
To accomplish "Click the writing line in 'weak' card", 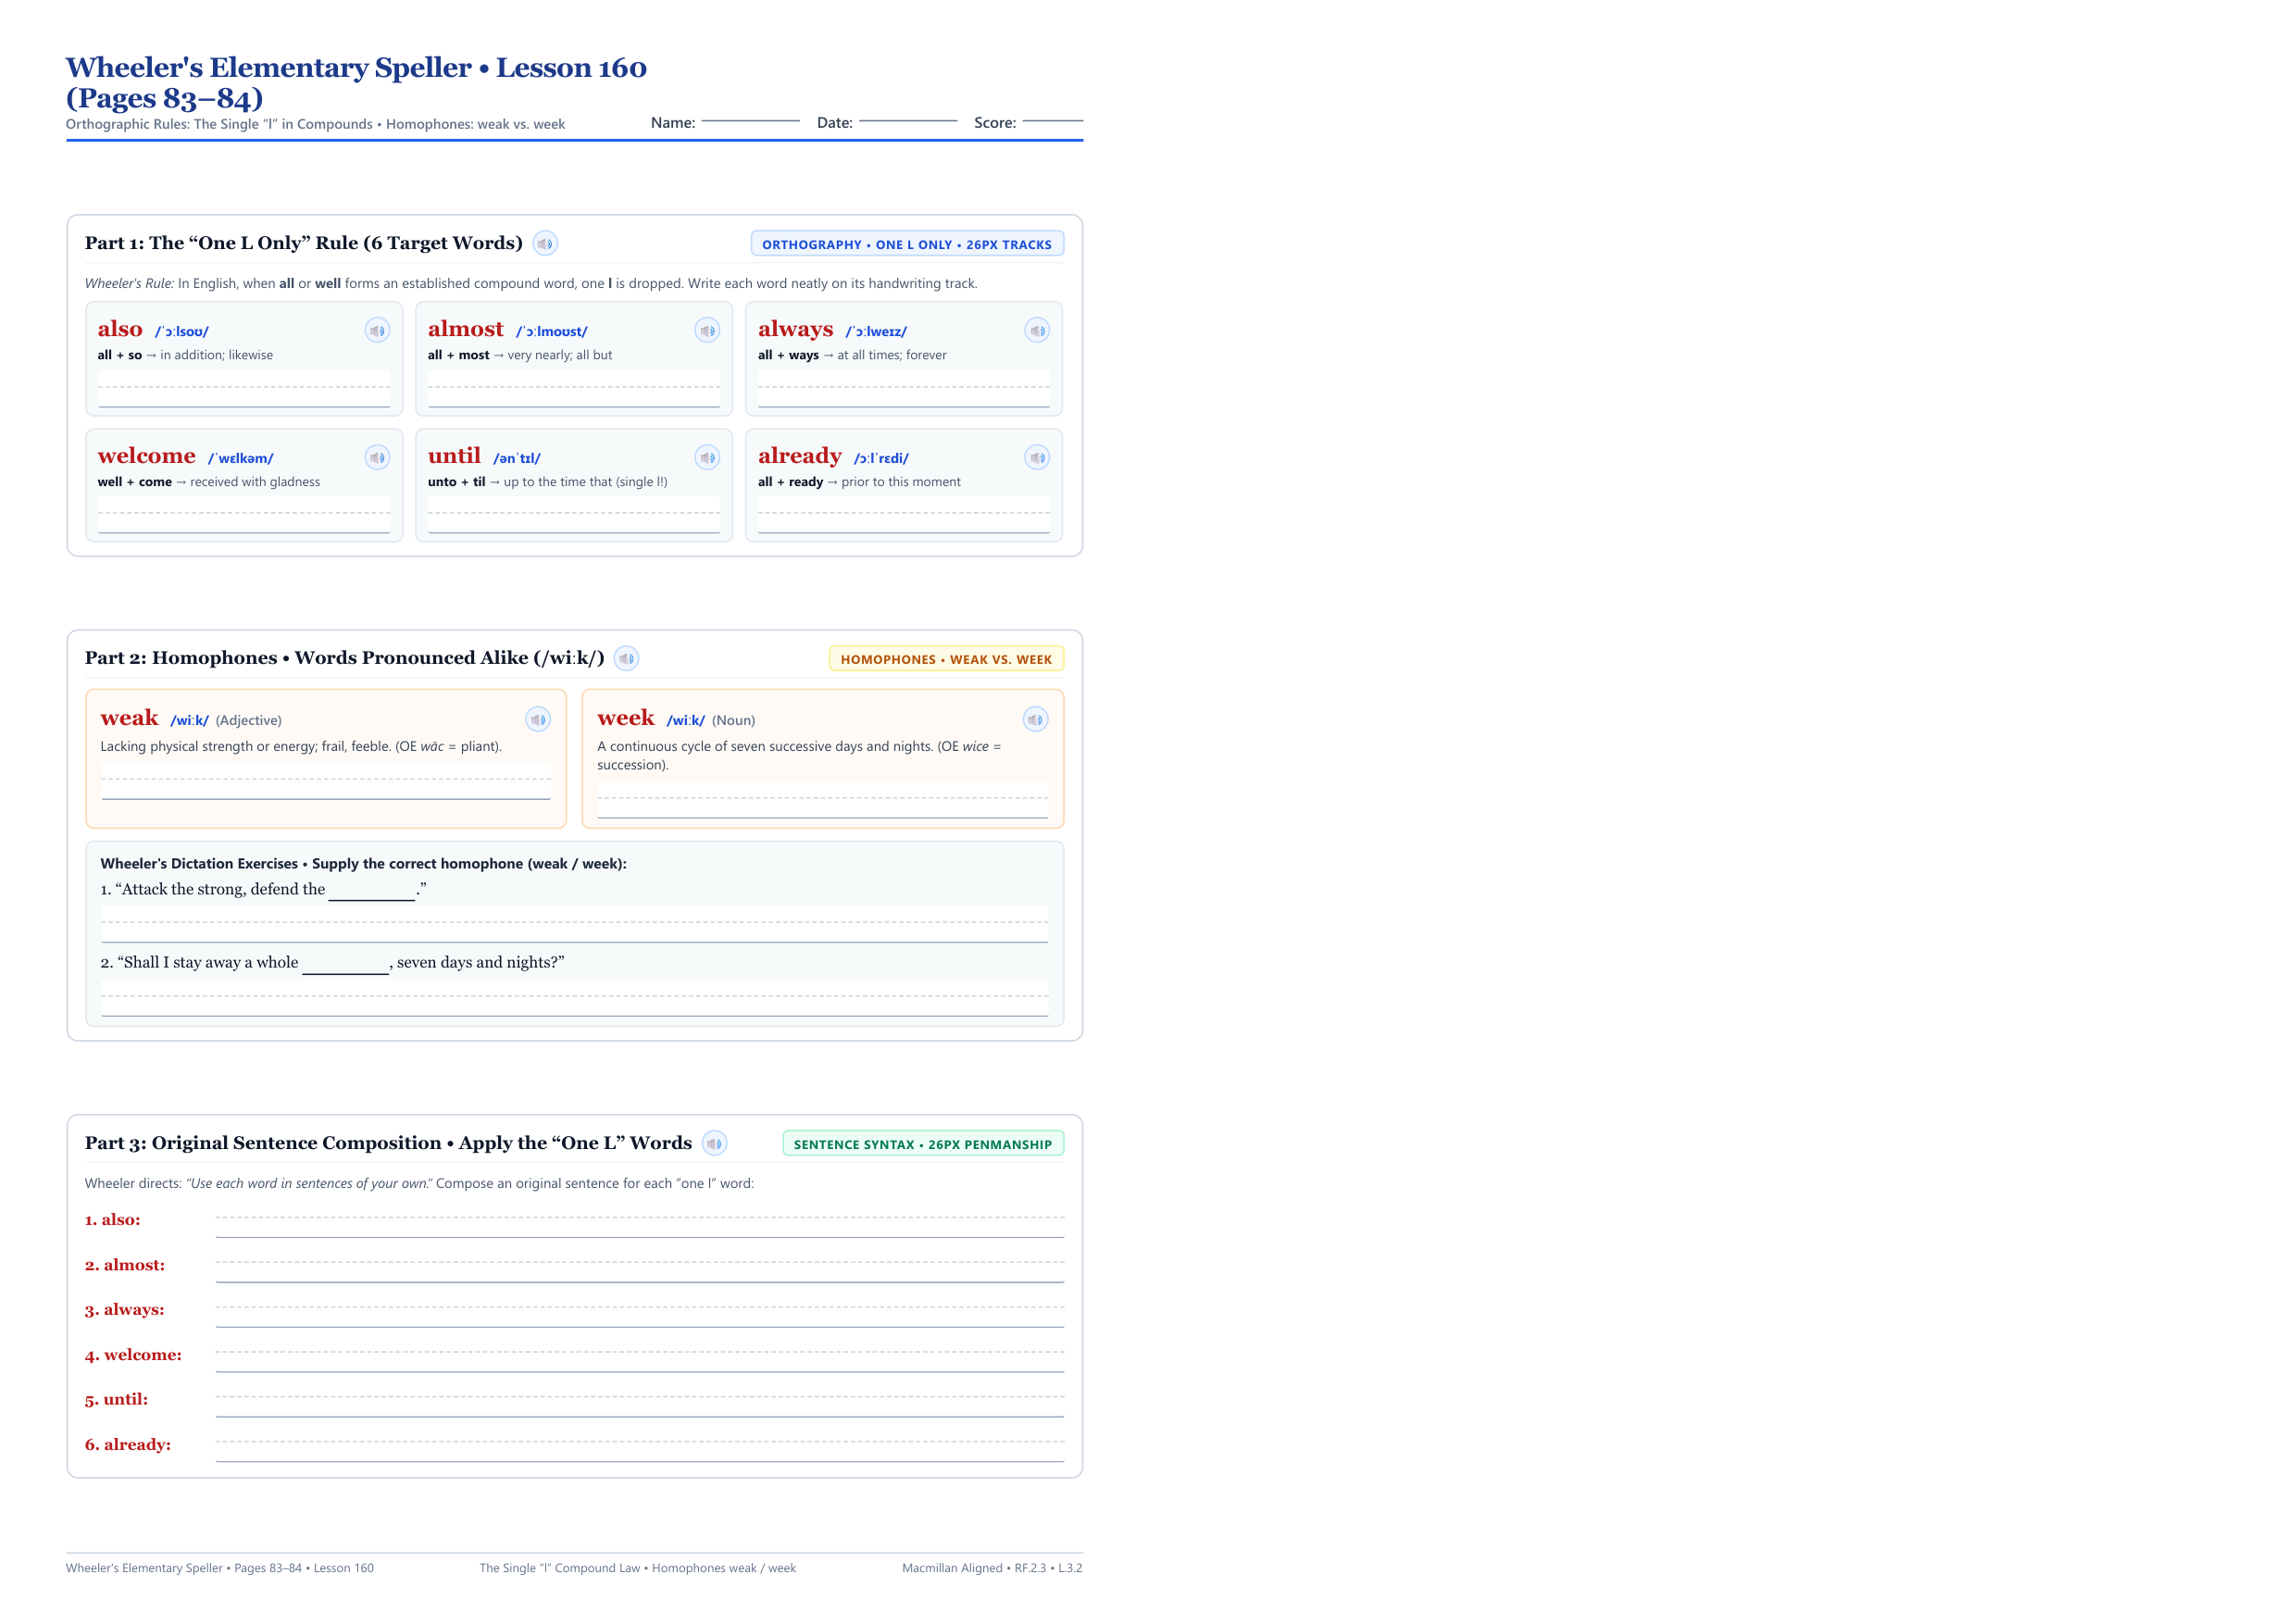I will pyautogui.click(x=326, y=781).
